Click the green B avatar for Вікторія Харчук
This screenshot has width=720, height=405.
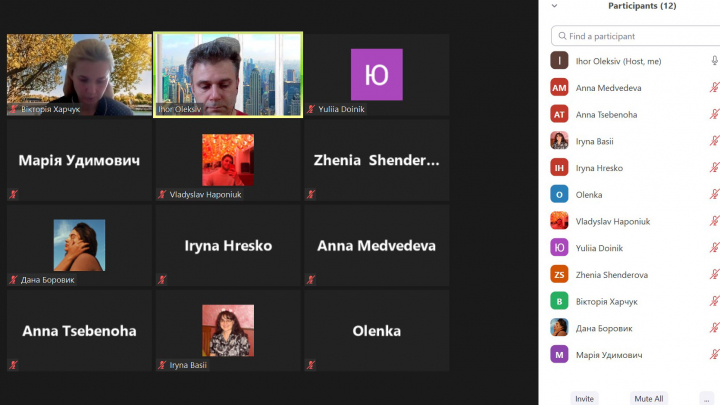click(x=559, y=301)
